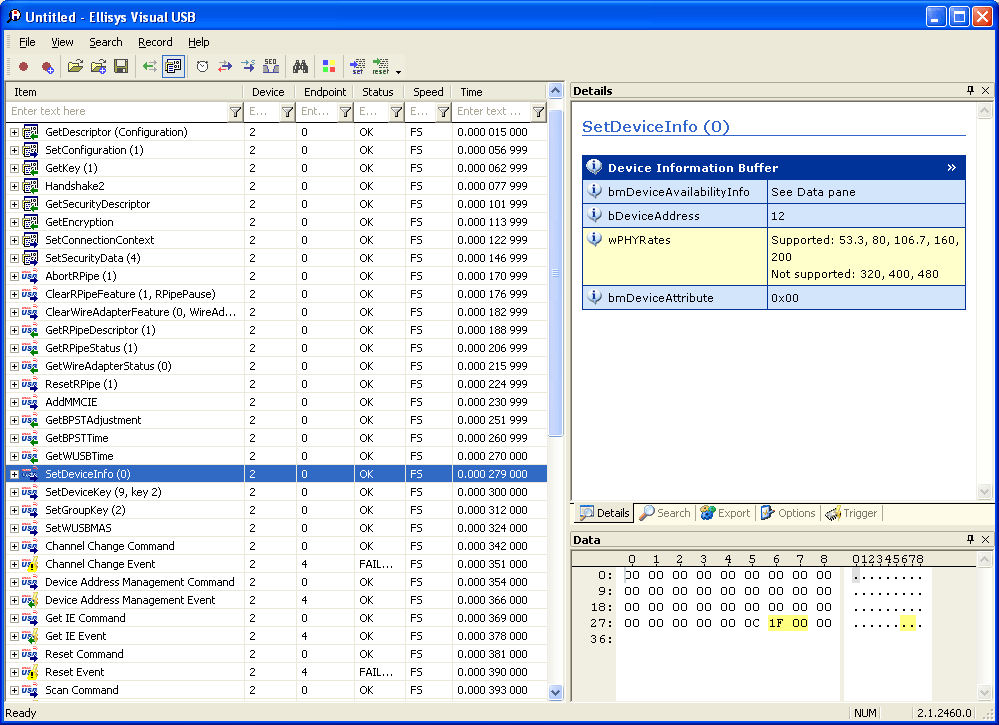Click the green arrows toolbar icon
Screen dimensions: 999x725
[x=149, y=67]
